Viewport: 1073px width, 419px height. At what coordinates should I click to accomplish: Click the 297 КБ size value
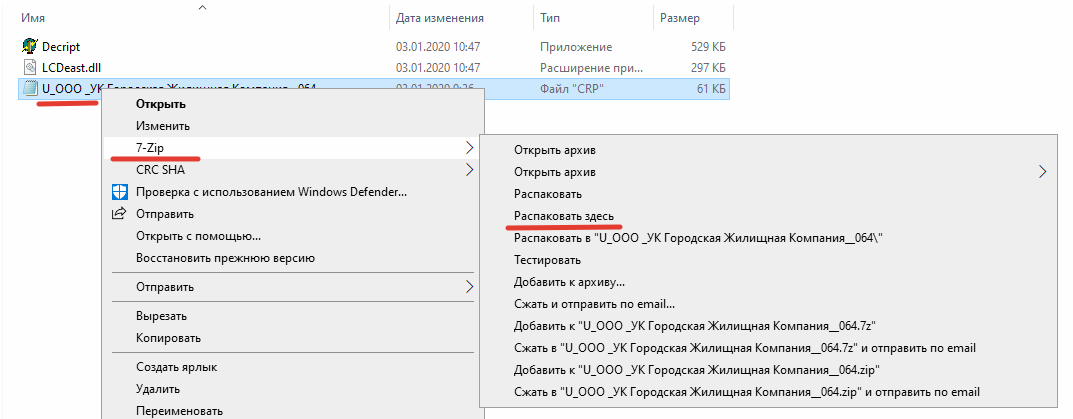coord(708,68)
